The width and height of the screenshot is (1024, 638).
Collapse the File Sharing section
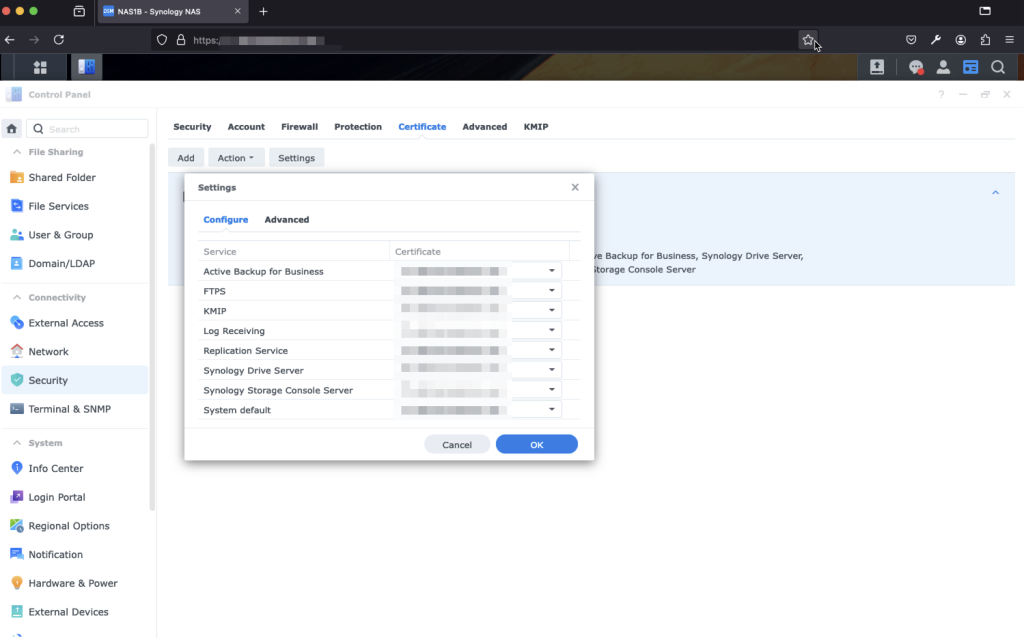(17, 152)
